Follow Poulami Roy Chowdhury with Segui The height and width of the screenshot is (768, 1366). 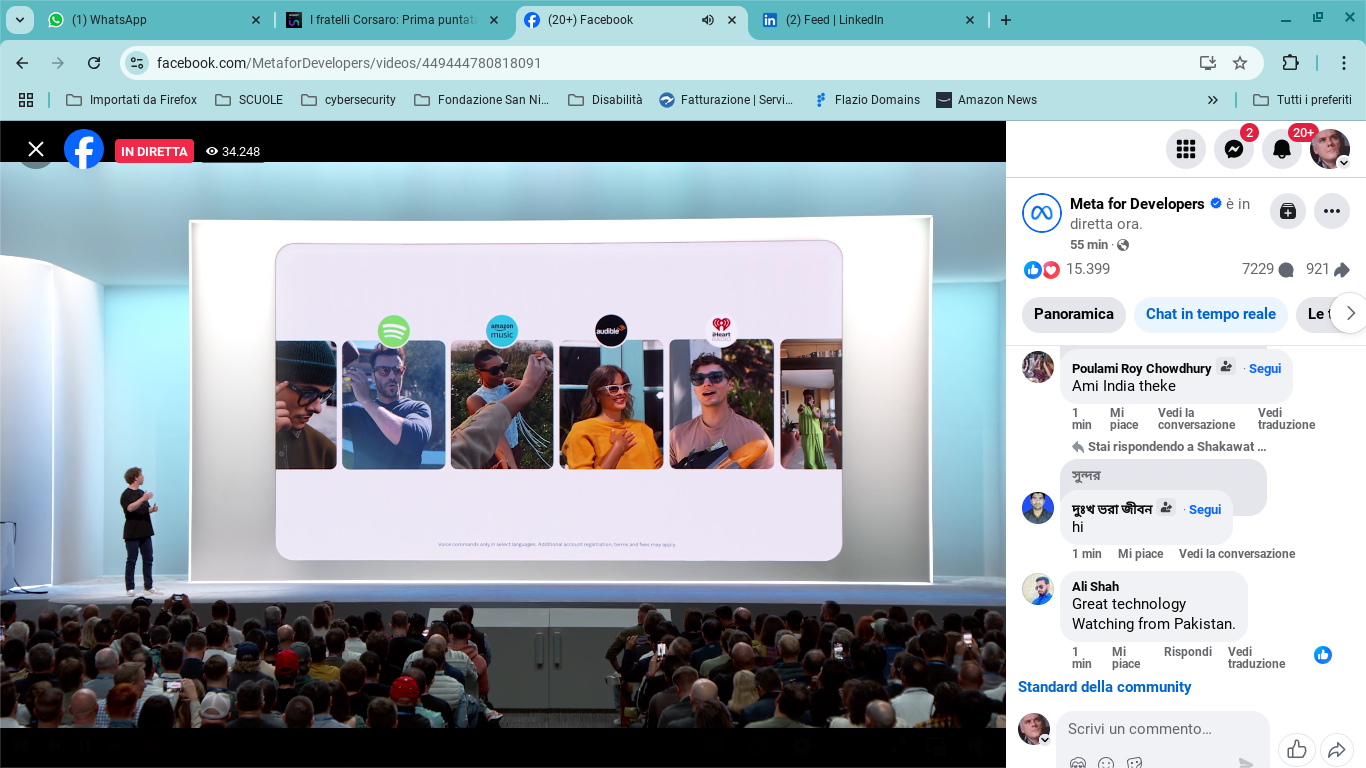[1265, 368]
